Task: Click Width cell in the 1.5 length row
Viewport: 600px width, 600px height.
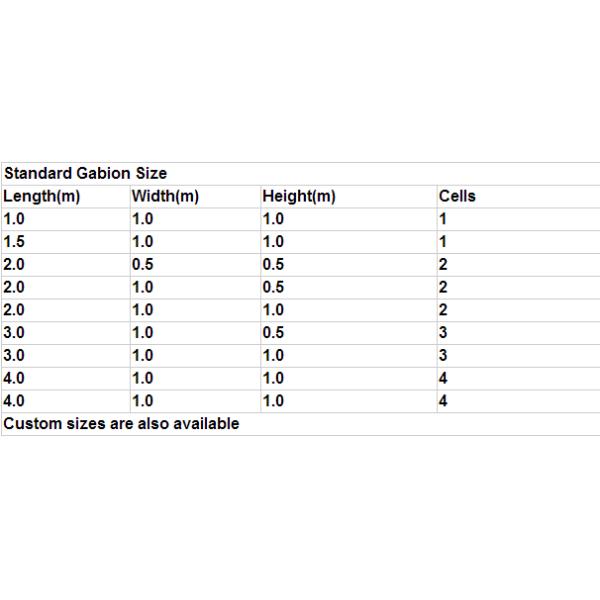Action: tap(143, 242)
